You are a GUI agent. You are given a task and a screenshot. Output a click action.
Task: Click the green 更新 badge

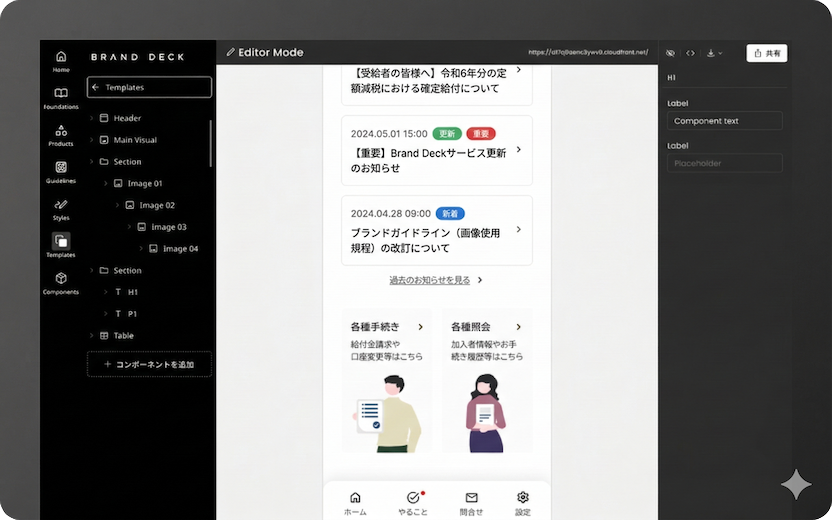[447, 133]
